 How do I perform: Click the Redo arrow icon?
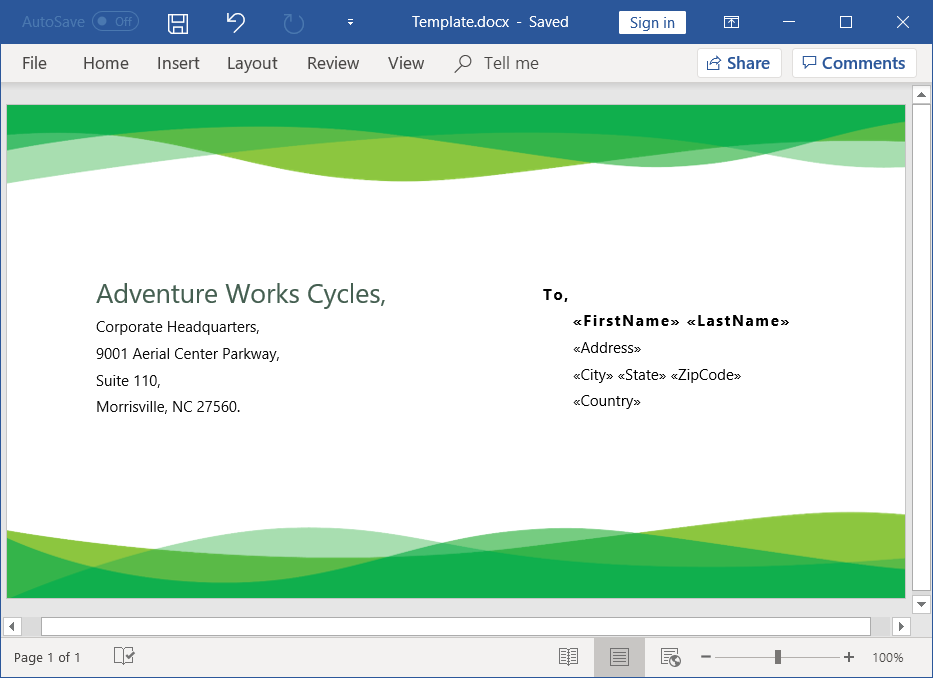pos(293,22)
